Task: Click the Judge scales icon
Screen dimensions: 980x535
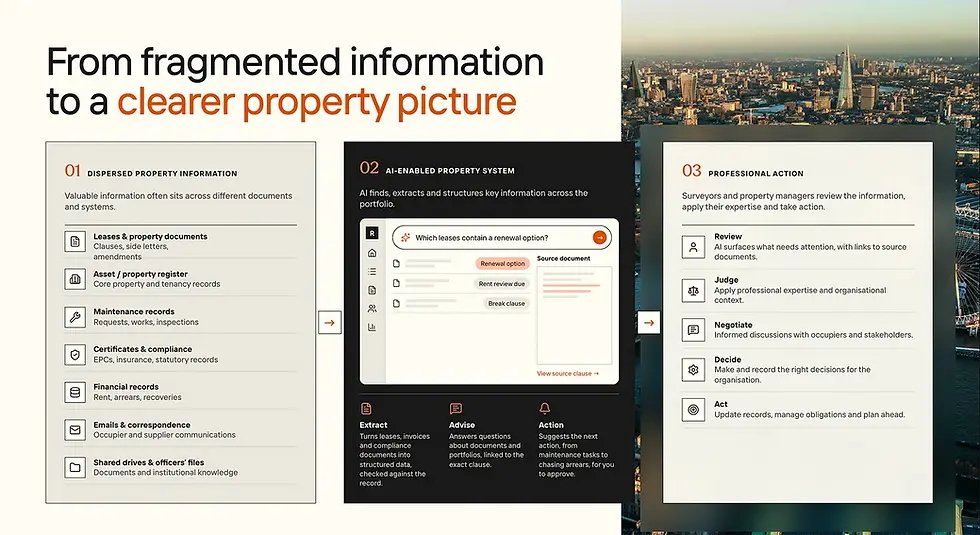Action: pos(693,291)
